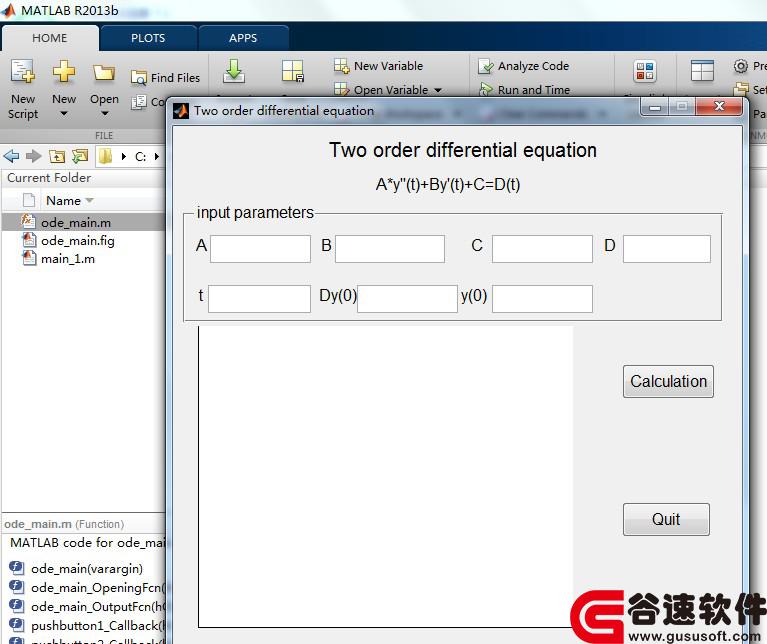
Task: Click the Open folder icon
Action: pyautogui.click(x=104, y=72)
